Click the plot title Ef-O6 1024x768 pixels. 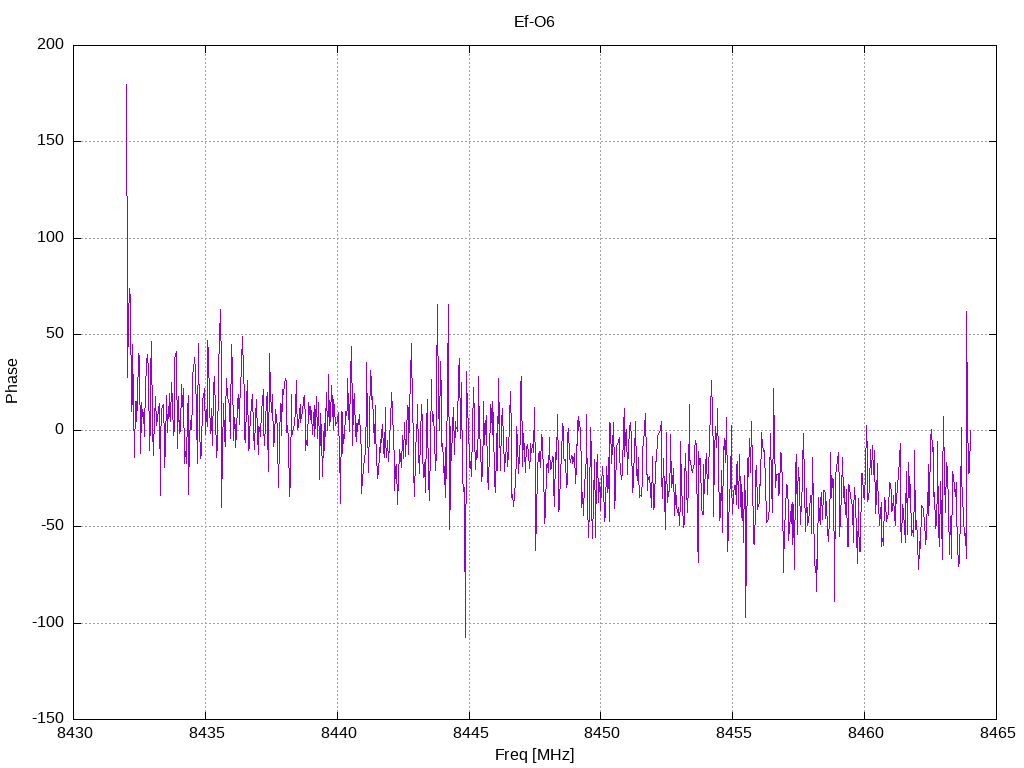534,22
